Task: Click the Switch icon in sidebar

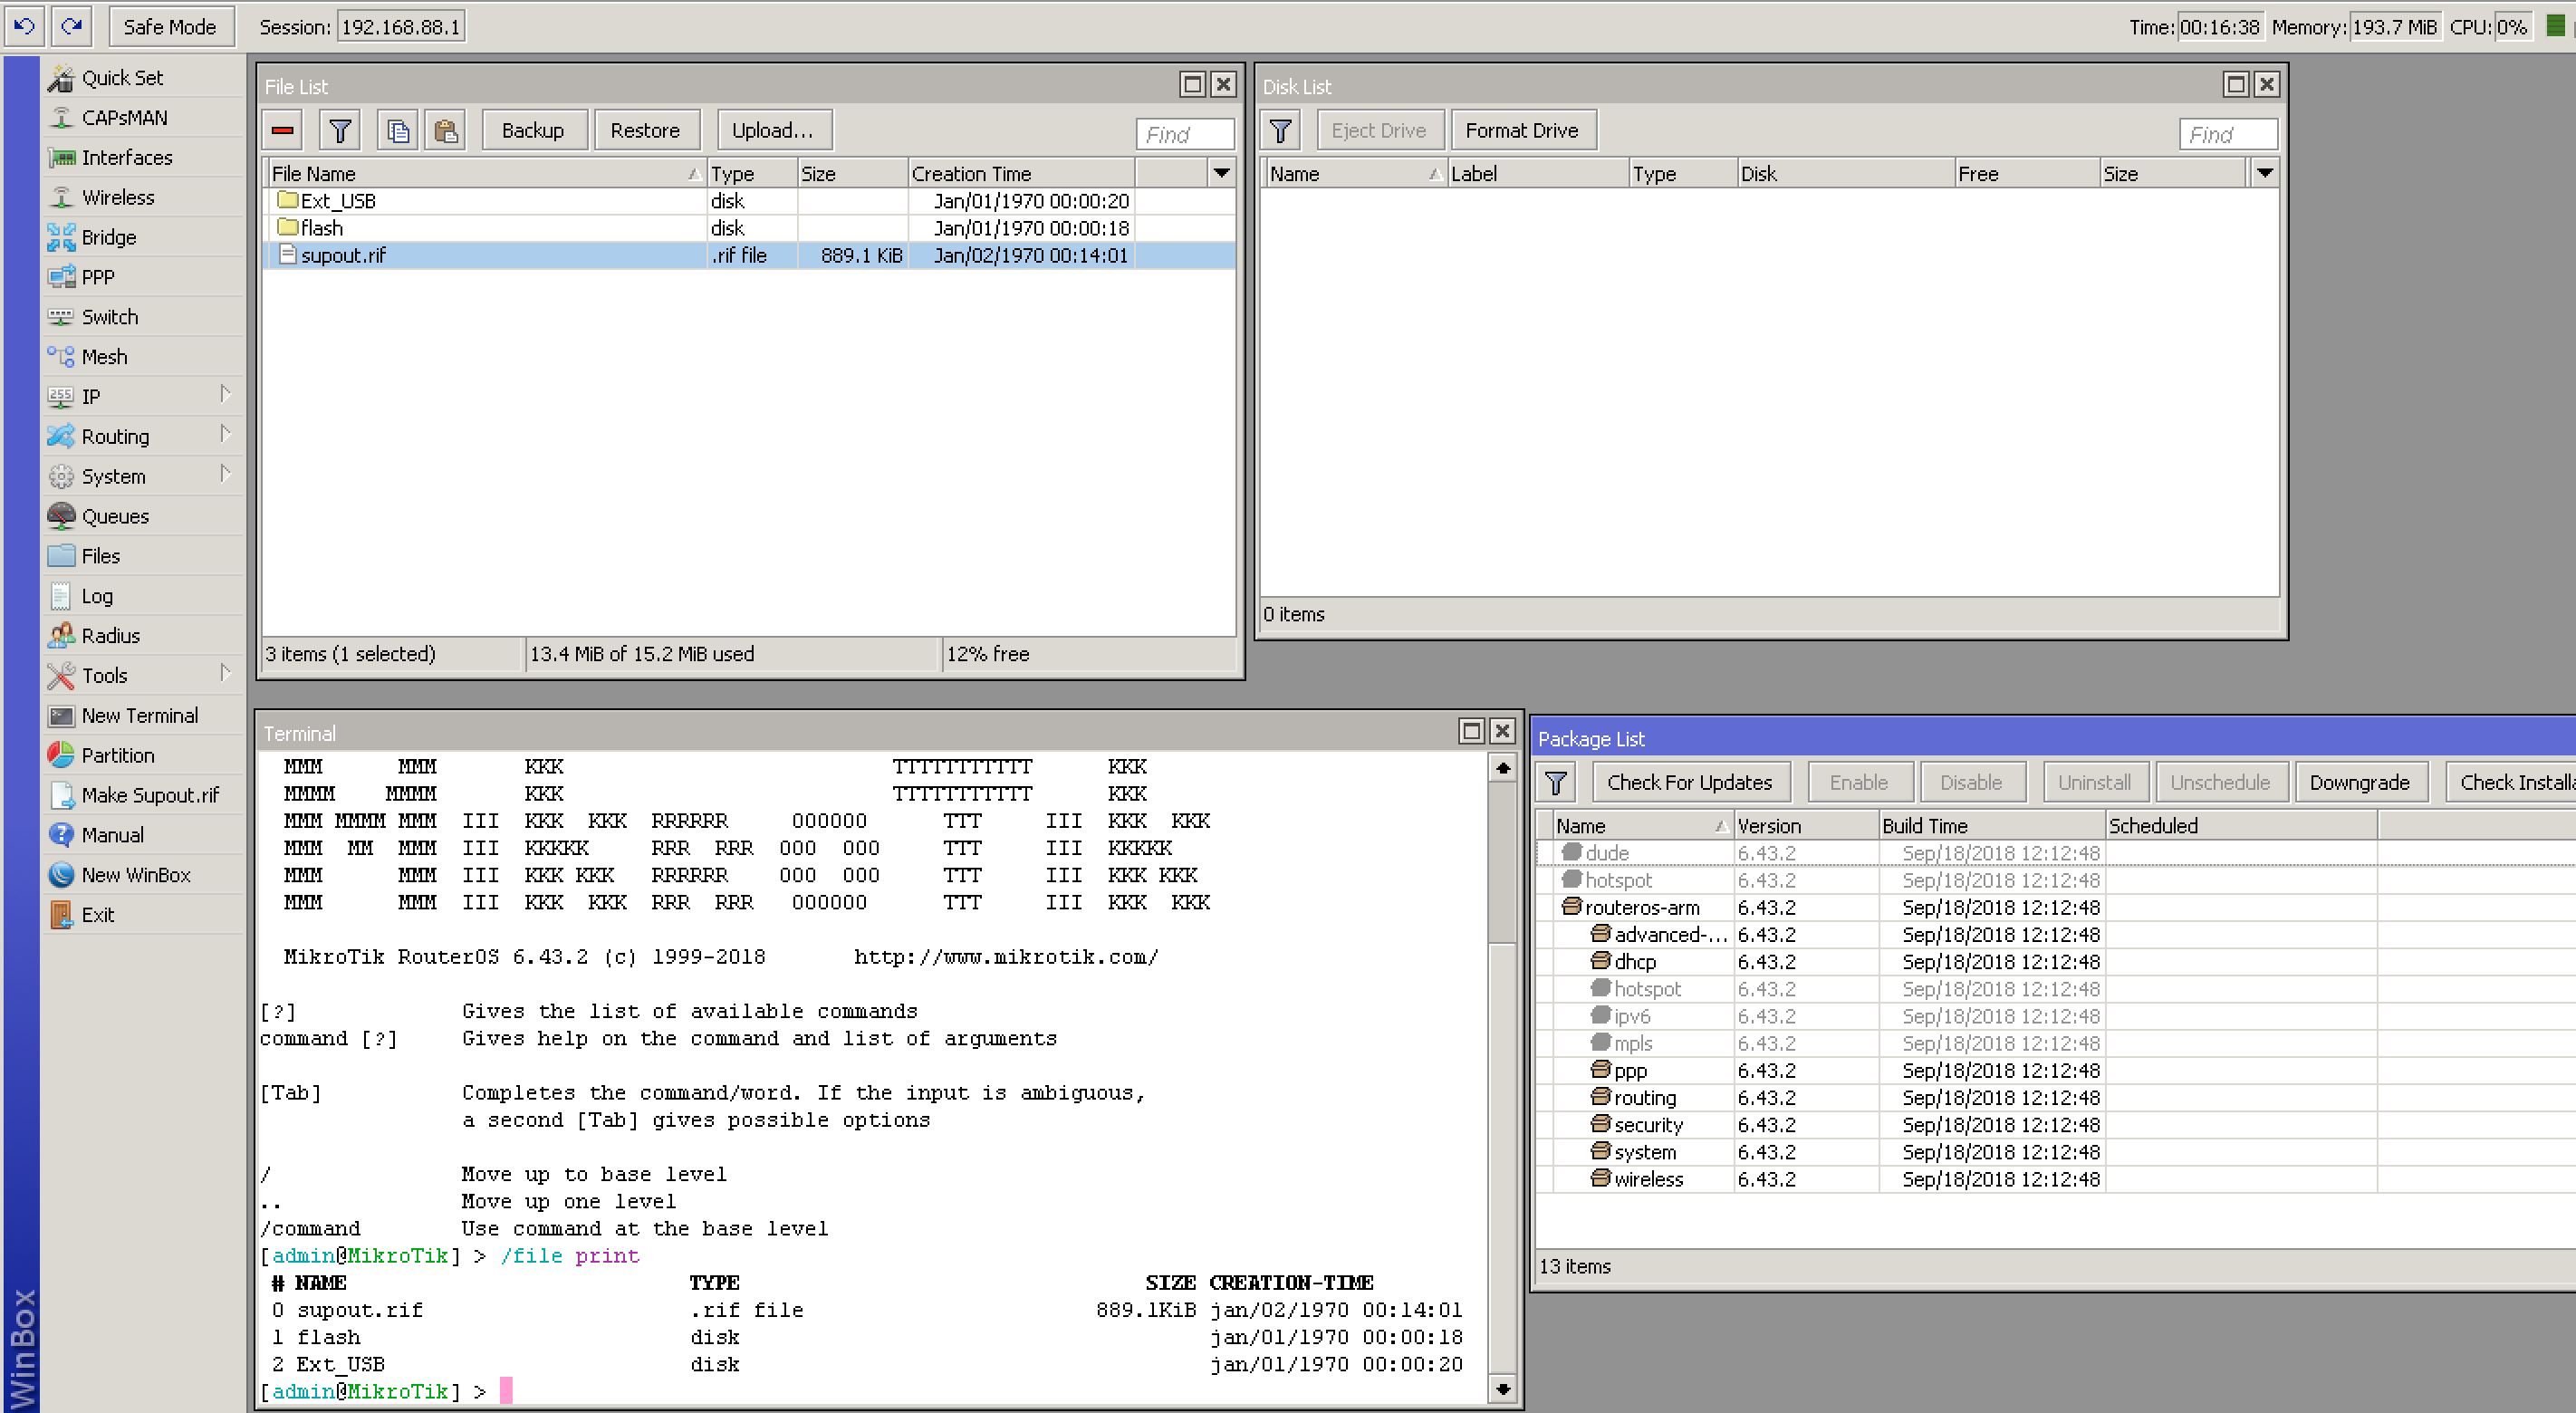Action: point(61,317)
